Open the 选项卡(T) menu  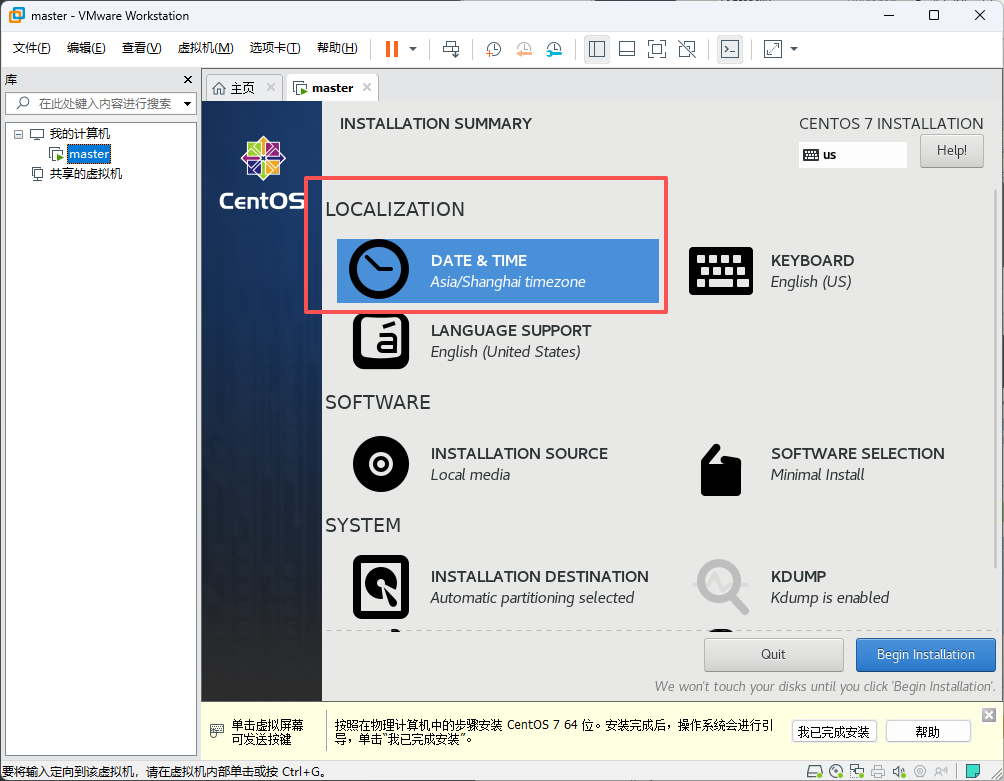(275, 48)
